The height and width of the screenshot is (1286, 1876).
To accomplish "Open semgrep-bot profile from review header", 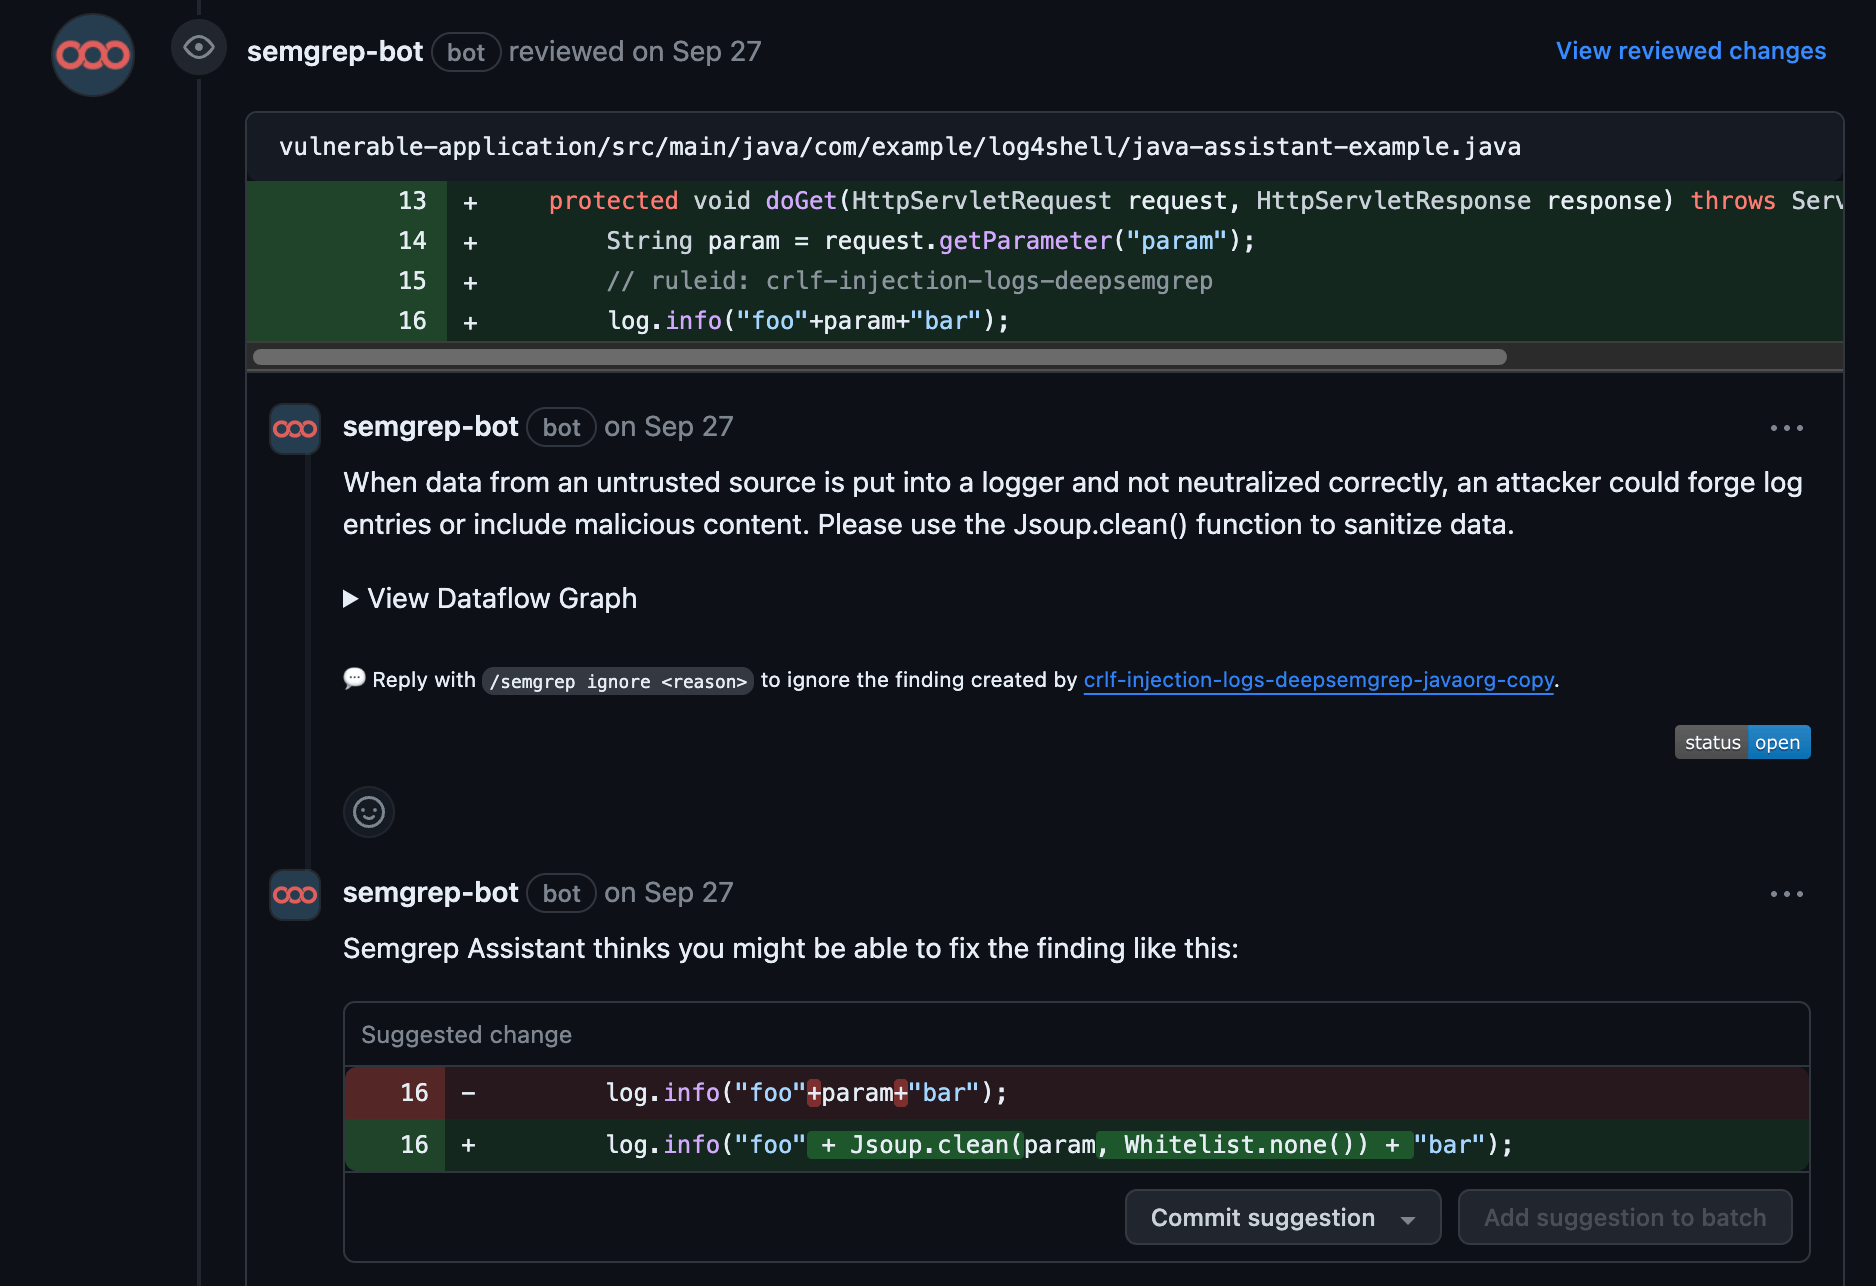I will 335,52.
